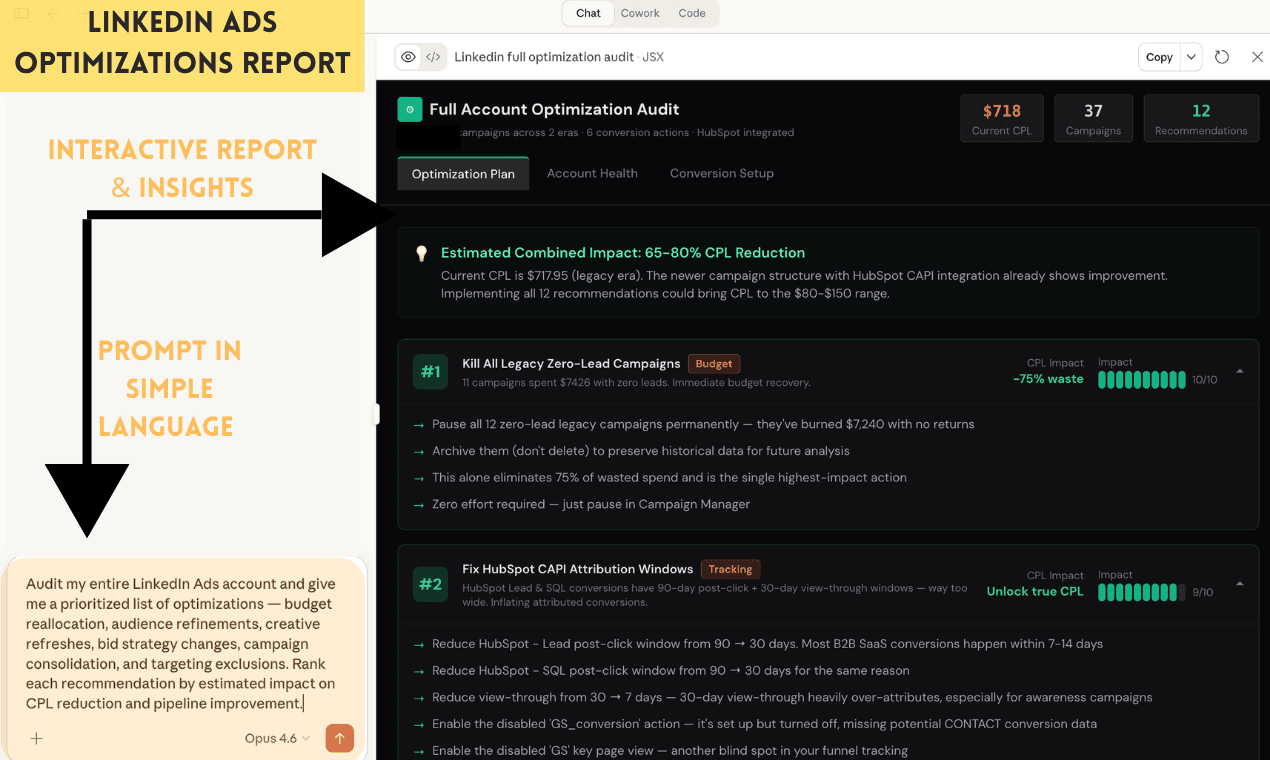This screenshot has height=760, width=1270.
Task: Switch to the Account Health tab
Action: [592, 173]
